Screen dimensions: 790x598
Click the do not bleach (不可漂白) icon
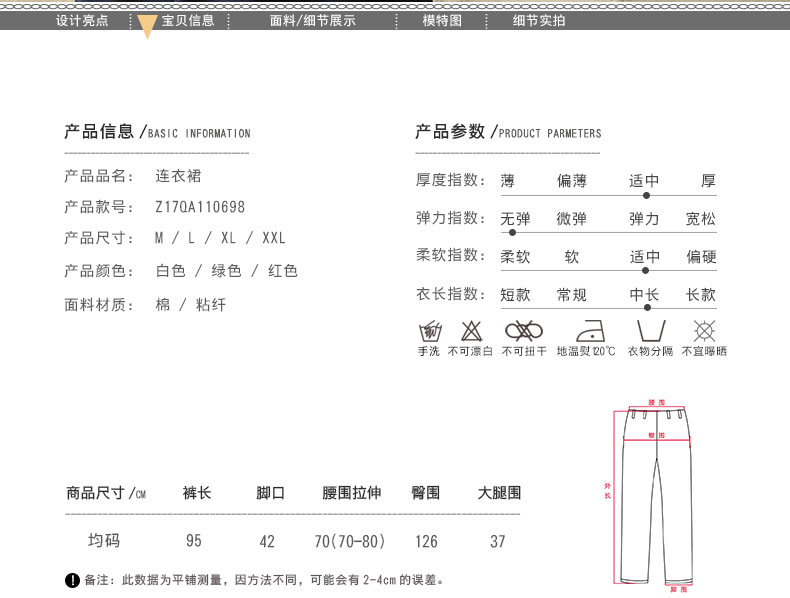[x=470, y=331]
